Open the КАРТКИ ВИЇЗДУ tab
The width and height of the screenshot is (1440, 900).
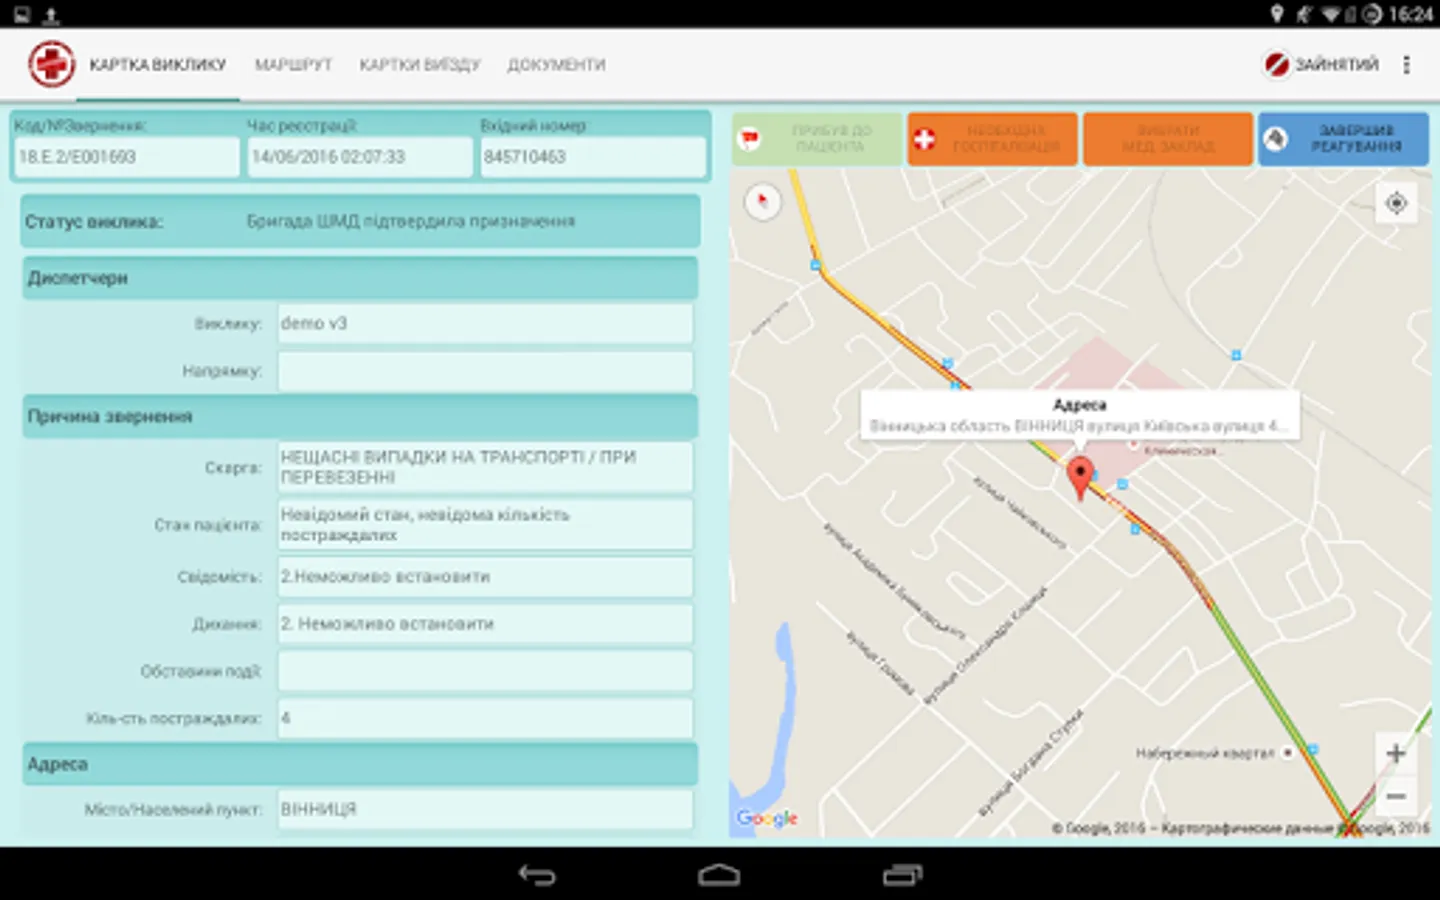420,65
